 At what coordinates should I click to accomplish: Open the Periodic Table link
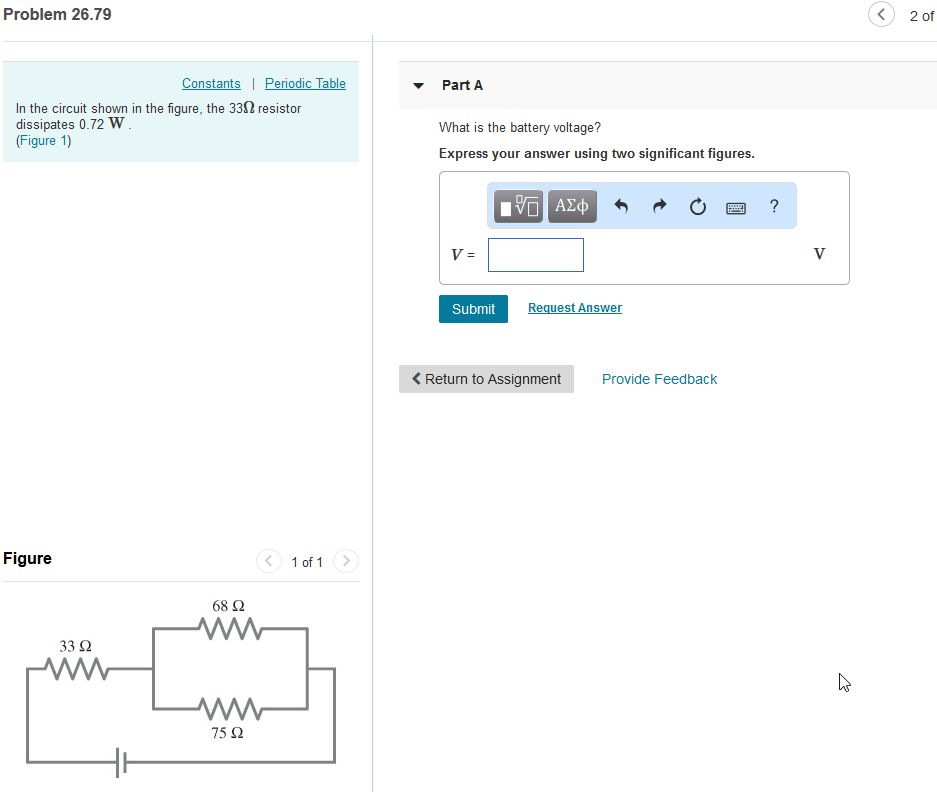[305, 83]
